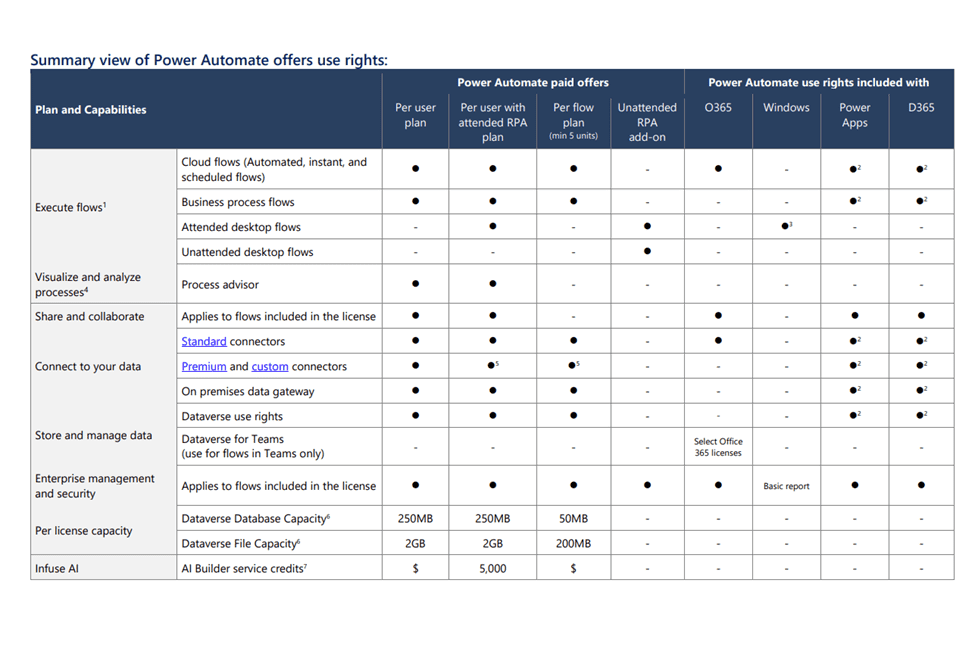Click the 200MB file capacity cell
Viewport: 975px width, 664px height.
pyautogui.click(x=573, y=543)
